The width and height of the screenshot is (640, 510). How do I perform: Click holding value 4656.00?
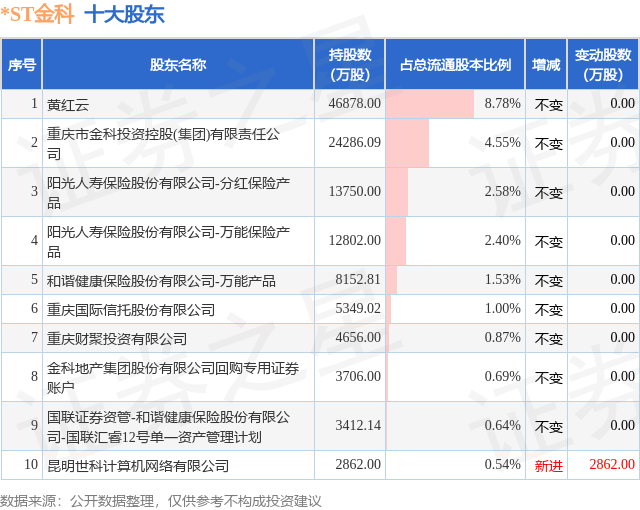358,337
